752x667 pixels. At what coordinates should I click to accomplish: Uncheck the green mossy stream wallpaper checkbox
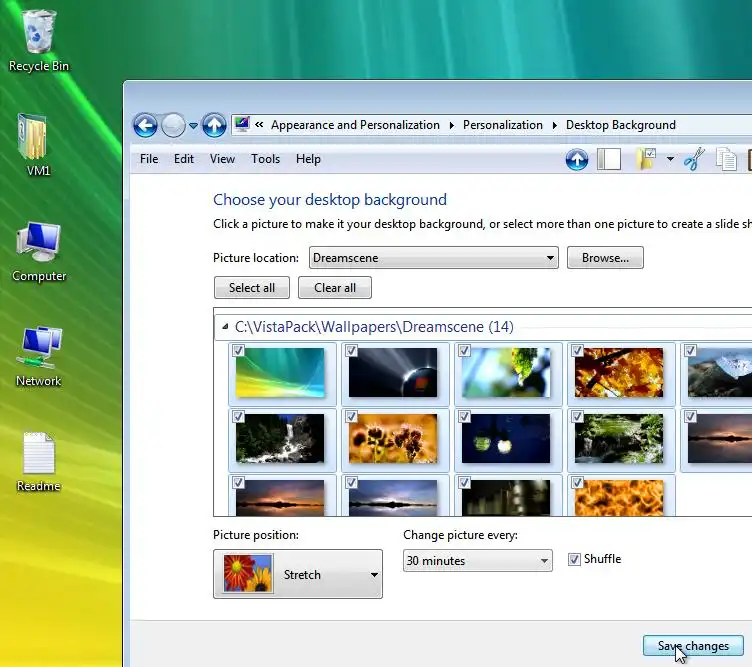(x=577, y=417)
